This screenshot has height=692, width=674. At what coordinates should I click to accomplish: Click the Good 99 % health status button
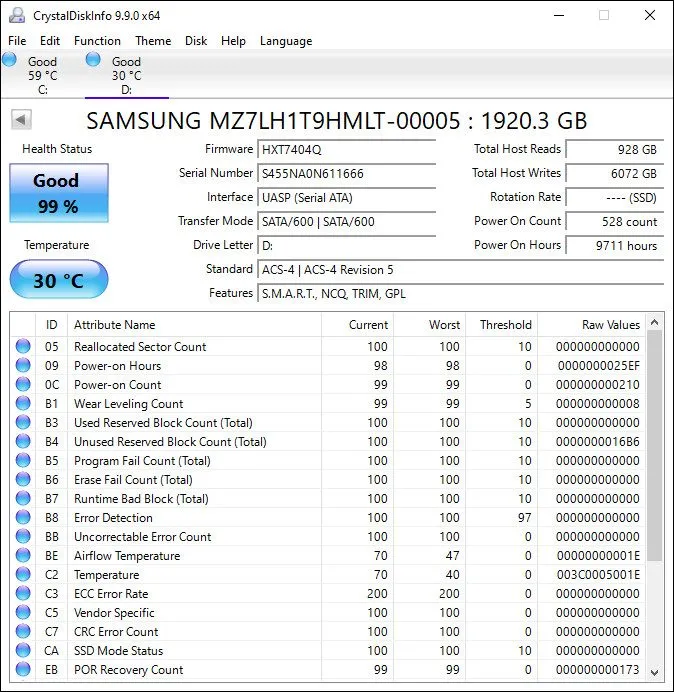click(x=59, y=193)
